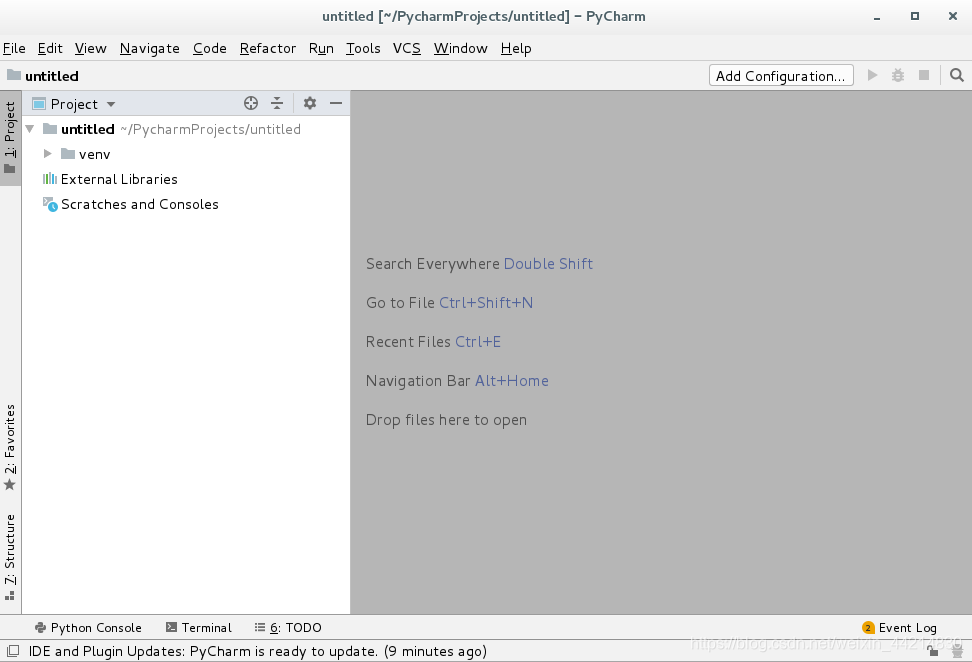The image size is (972, 662).
Task: Open the Code menu
Action: click(210, 48)
